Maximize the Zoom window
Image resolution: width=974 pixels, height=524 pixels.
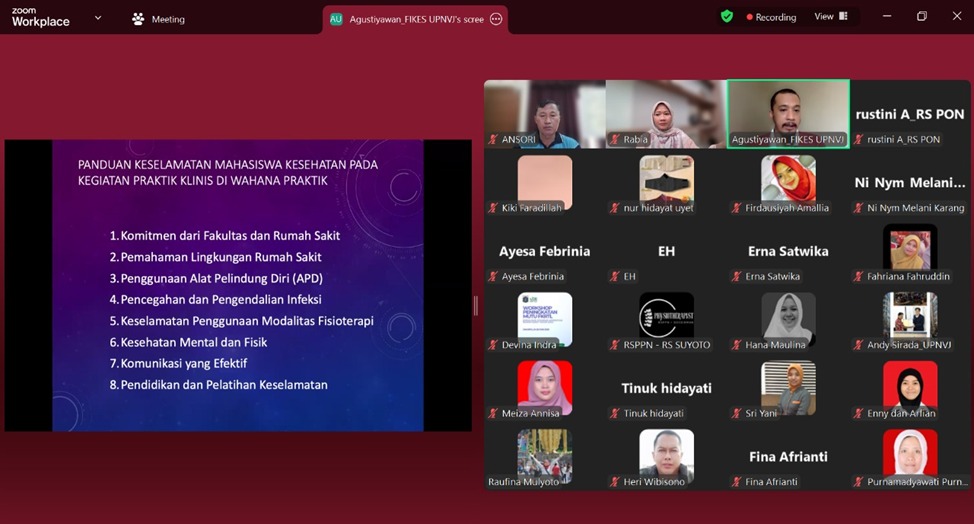tap(921, 16)
